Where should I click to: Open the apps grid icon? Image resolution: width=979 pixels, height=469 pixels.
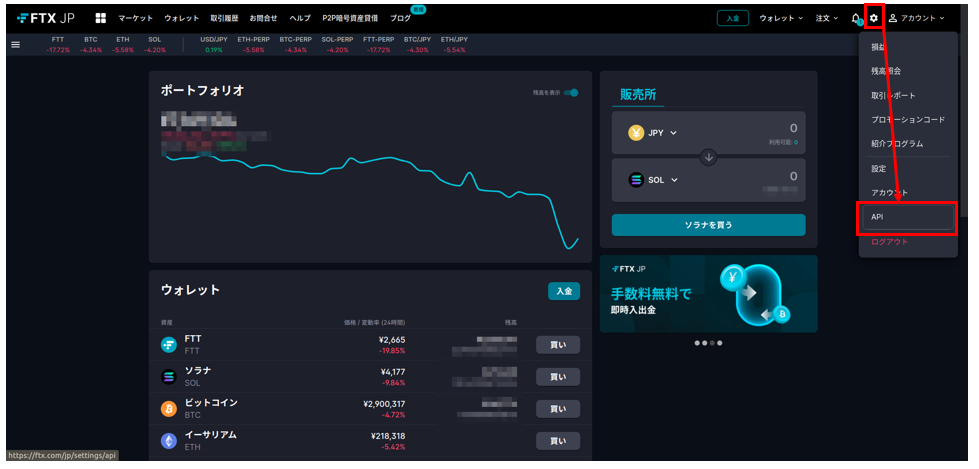tap(101, 18)
